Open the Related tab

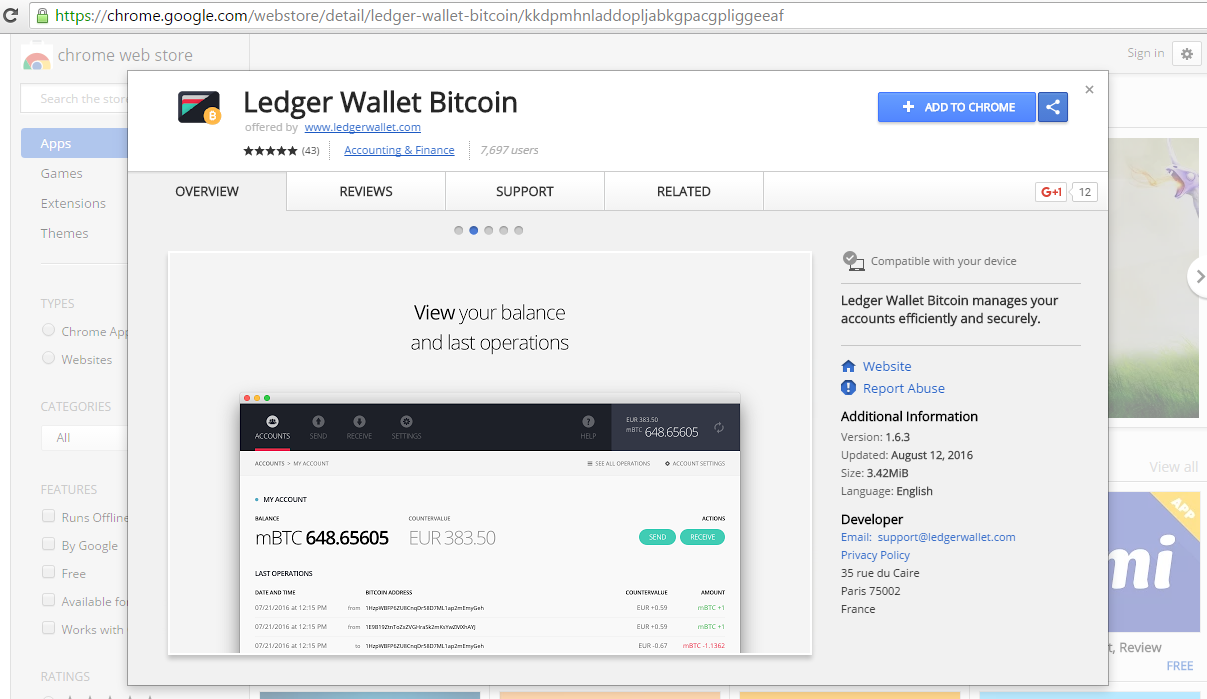point(684,191)
